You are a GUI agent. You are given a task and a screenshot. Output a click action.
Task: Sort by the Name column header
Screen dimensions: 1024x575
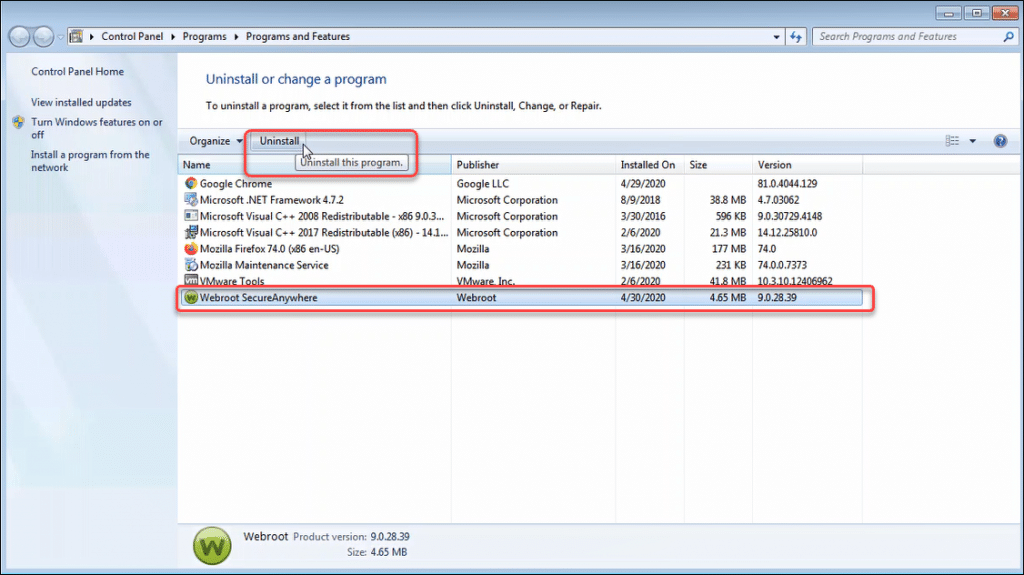coord(315,165)
